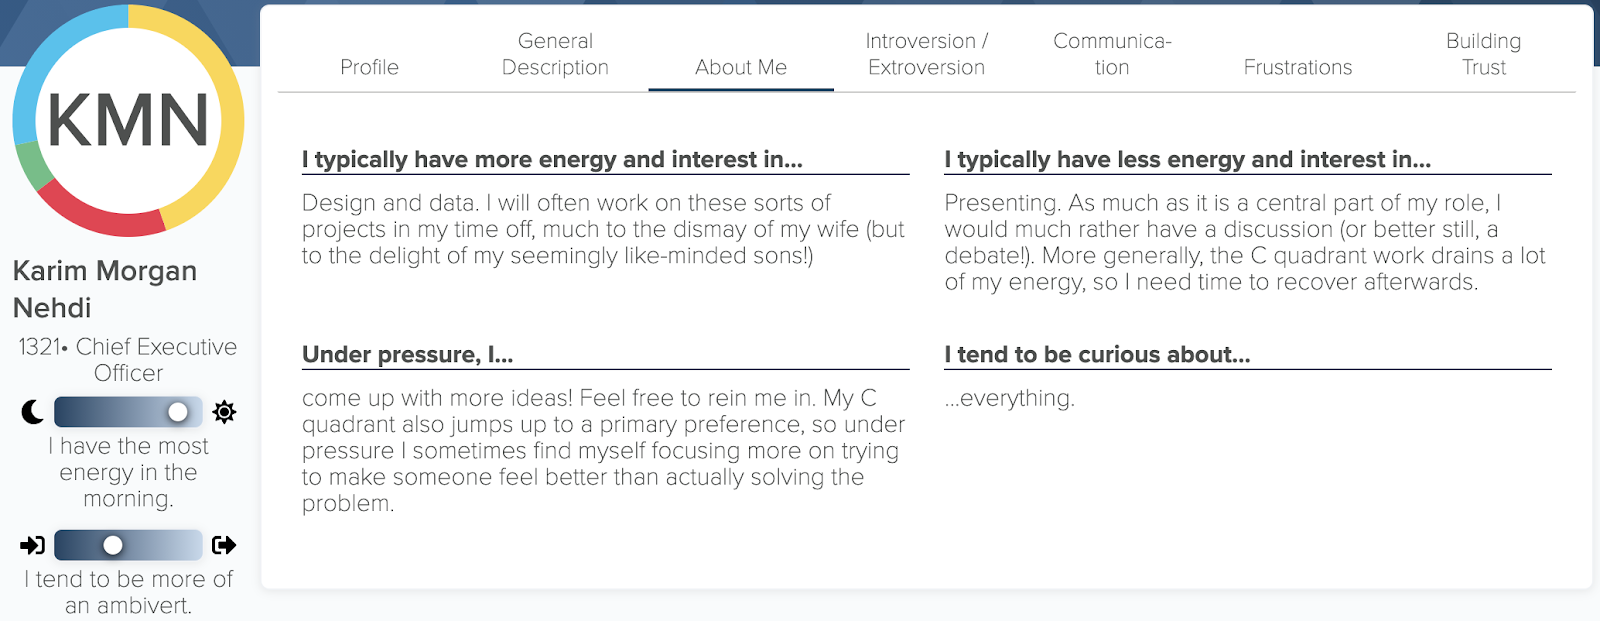Click the morning energy slider handle
Screen dimensions: 1600x621
pyautogui.click(x=178, y=412)
